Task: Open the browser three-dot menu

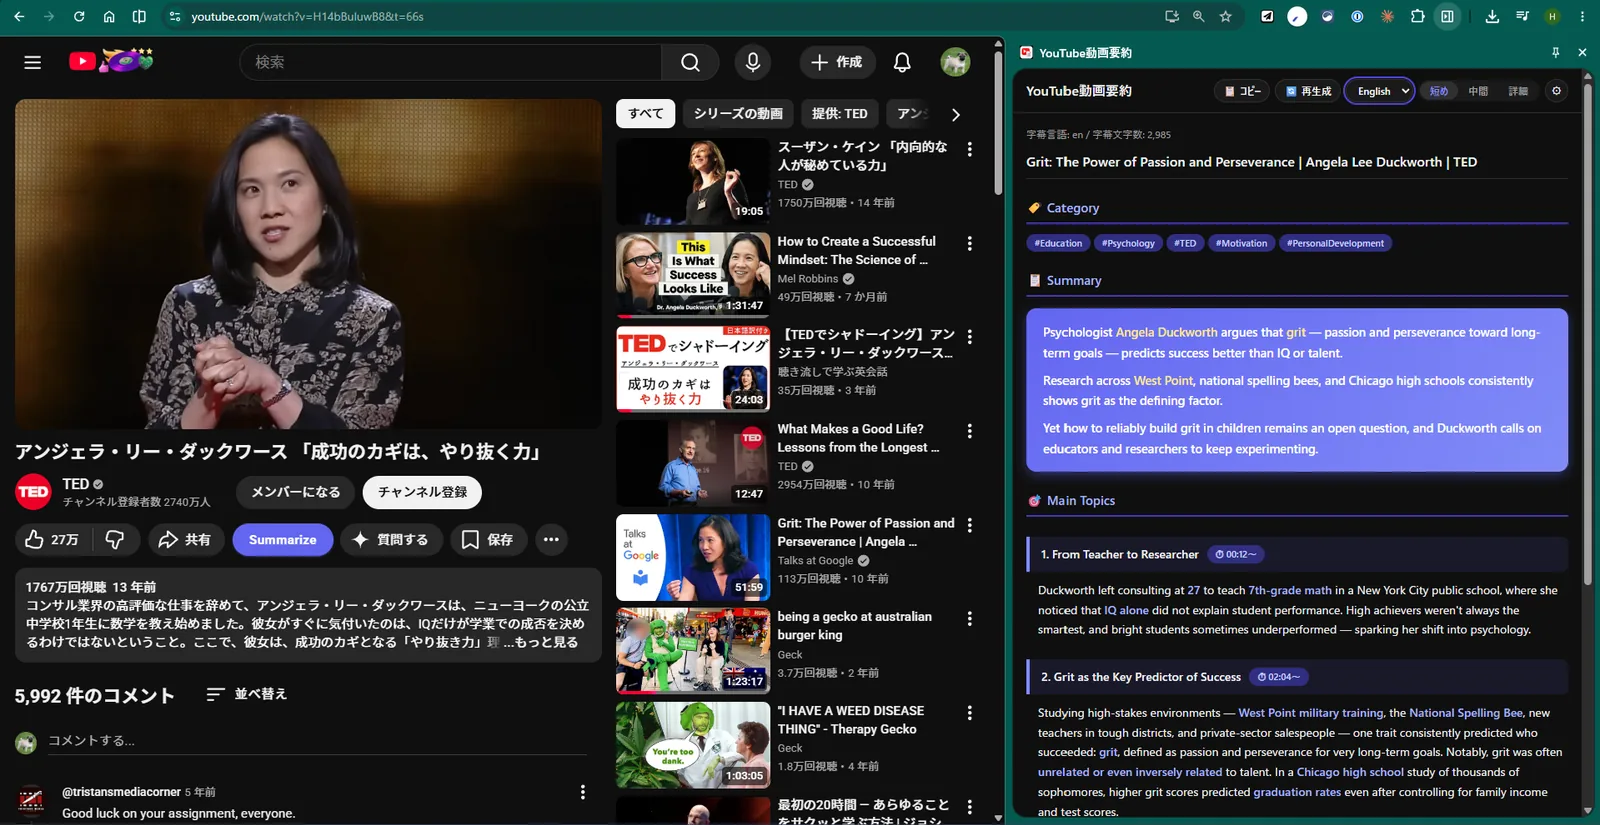Action: pyautogui.click(x=1582, y=16)
